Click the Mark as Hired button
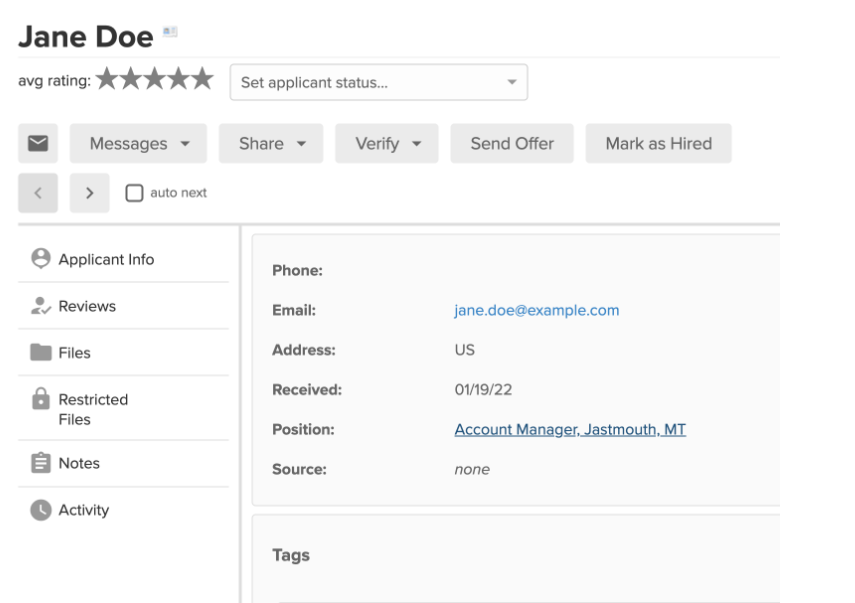Screen dimensions: 855x603 pyautogui.click(x=659, y=143)
